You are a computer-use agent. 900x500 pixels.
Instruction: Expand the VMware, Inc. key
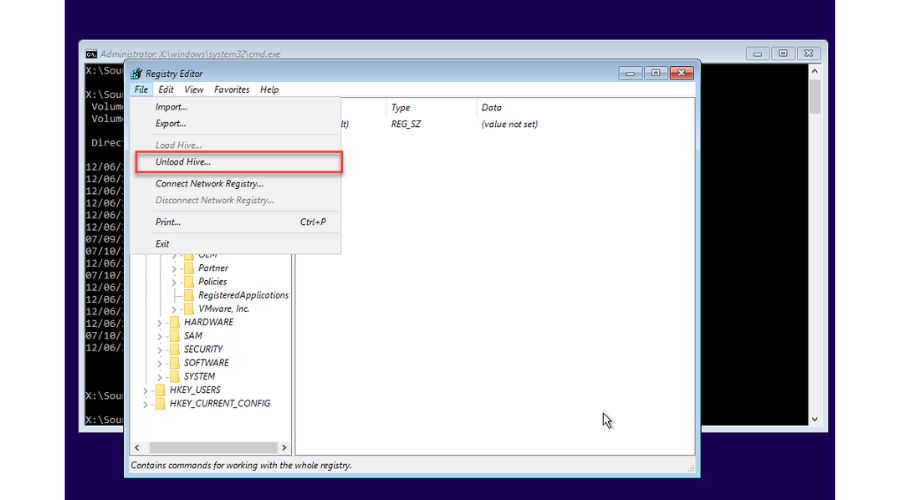click(x=174, y=309)
